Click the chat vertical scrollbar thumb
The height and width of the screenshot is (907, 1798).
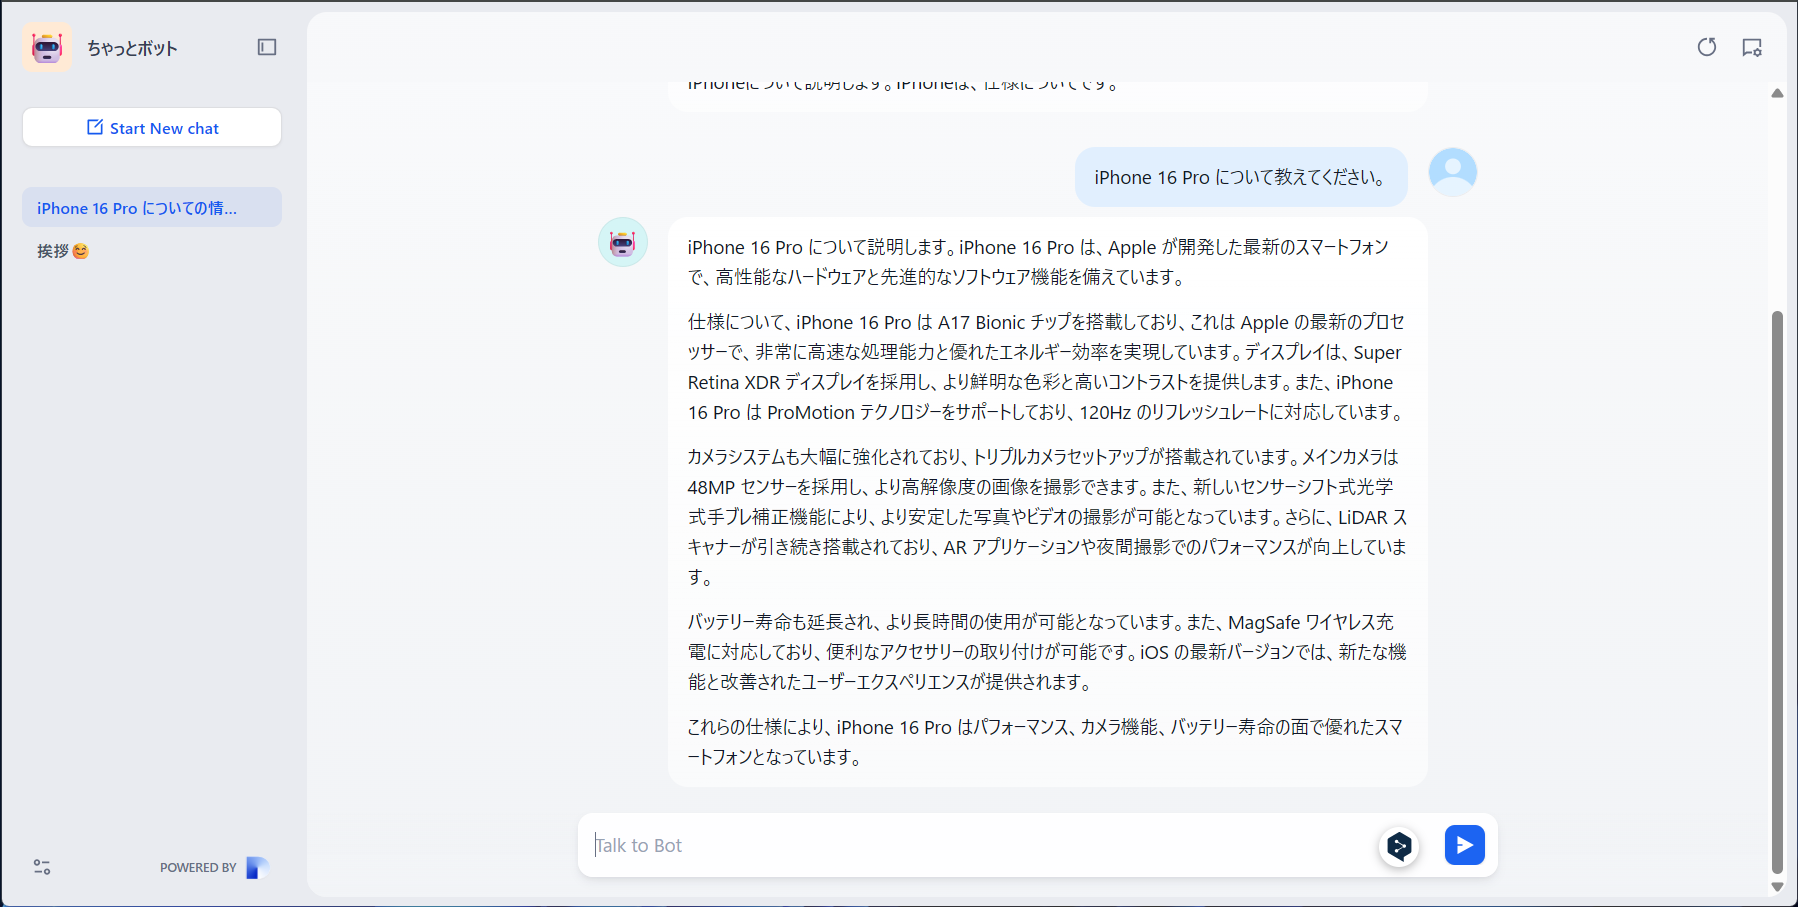(1777, 592)
